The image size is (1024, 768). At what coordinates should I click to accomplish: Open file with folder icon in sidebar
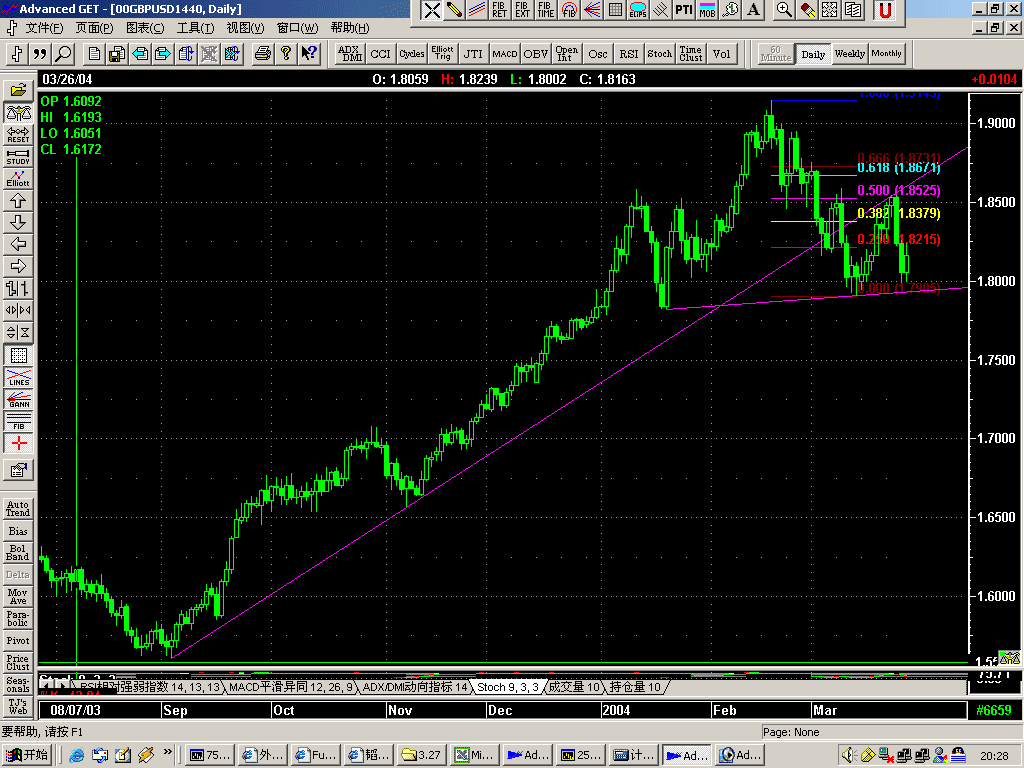click(x=18, y=90)
